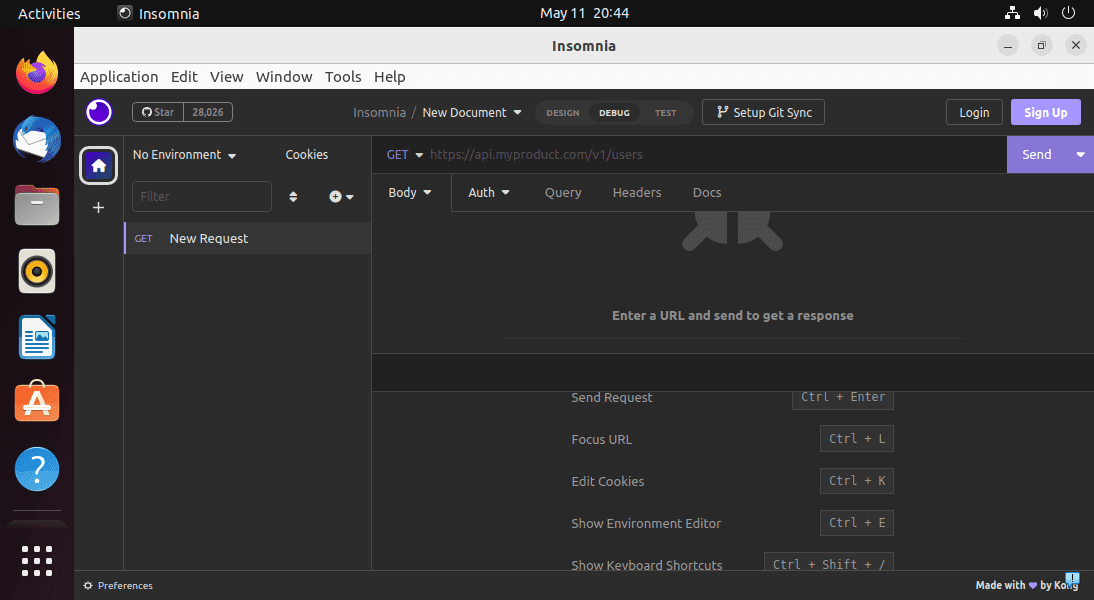Open the Query tab
Viewport: 1094px width, 600px height.
(x=563, y=193)
